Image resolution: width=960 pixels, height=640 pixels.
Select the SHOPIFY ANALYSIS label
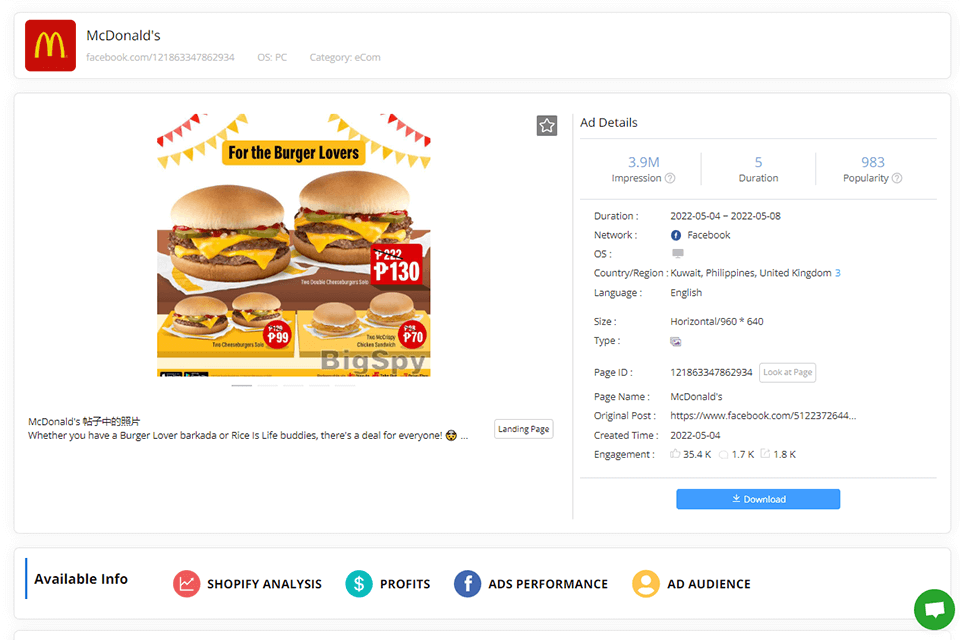click(264, 584)
